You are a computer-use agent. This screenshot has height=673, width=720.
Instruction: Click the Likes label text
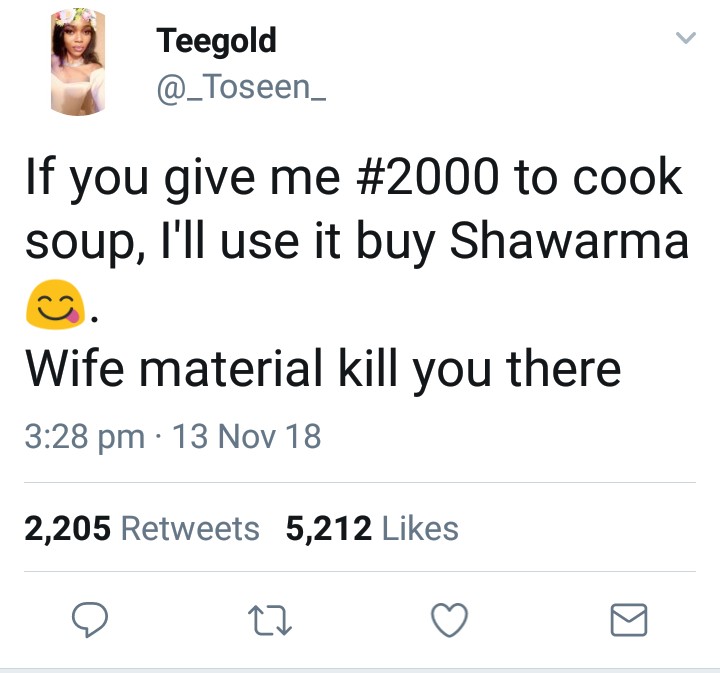pos(420,528)
